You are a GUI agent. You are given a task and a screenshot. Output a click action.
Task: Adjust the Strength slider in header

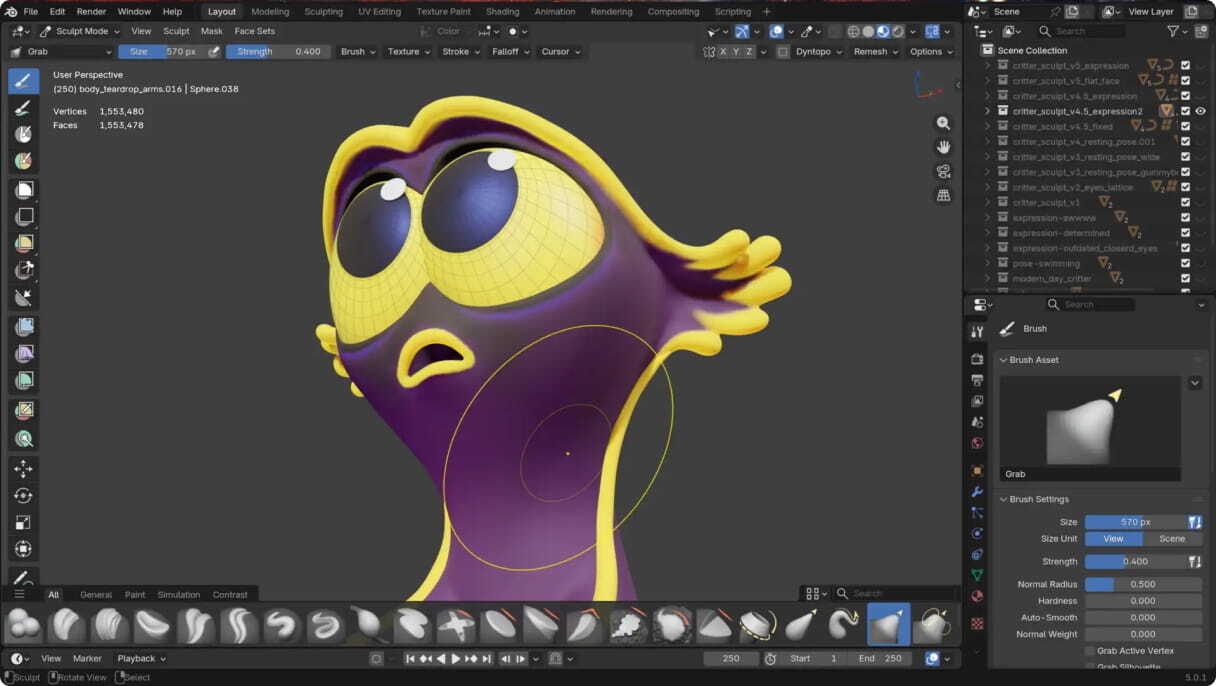[279, 51]
